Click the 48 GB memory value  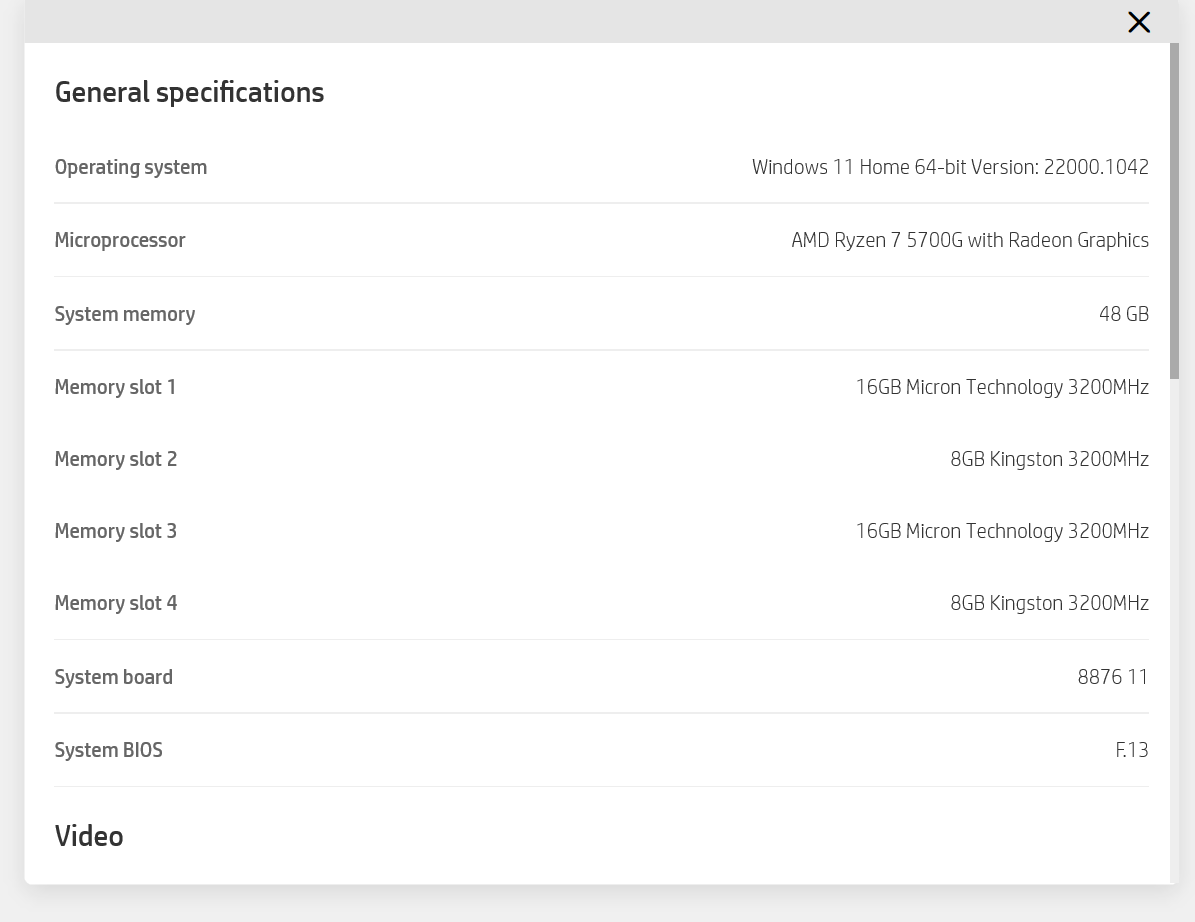[1123, 314]
